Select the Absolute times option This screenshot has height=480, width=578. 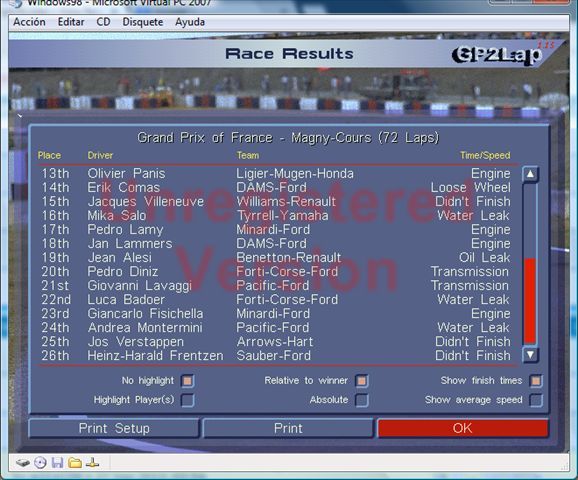pos(362,400)
